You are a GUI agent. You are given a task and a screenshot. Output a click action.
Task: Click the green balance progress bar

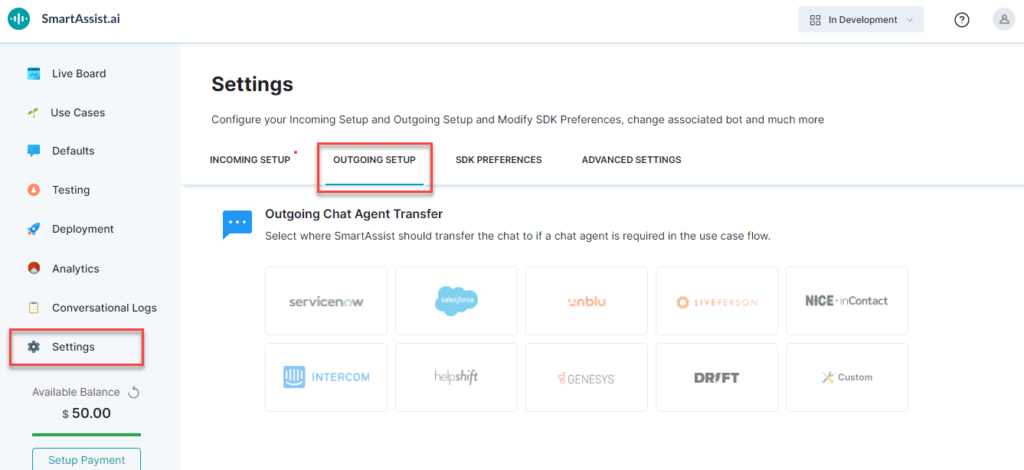coord(86,435)
